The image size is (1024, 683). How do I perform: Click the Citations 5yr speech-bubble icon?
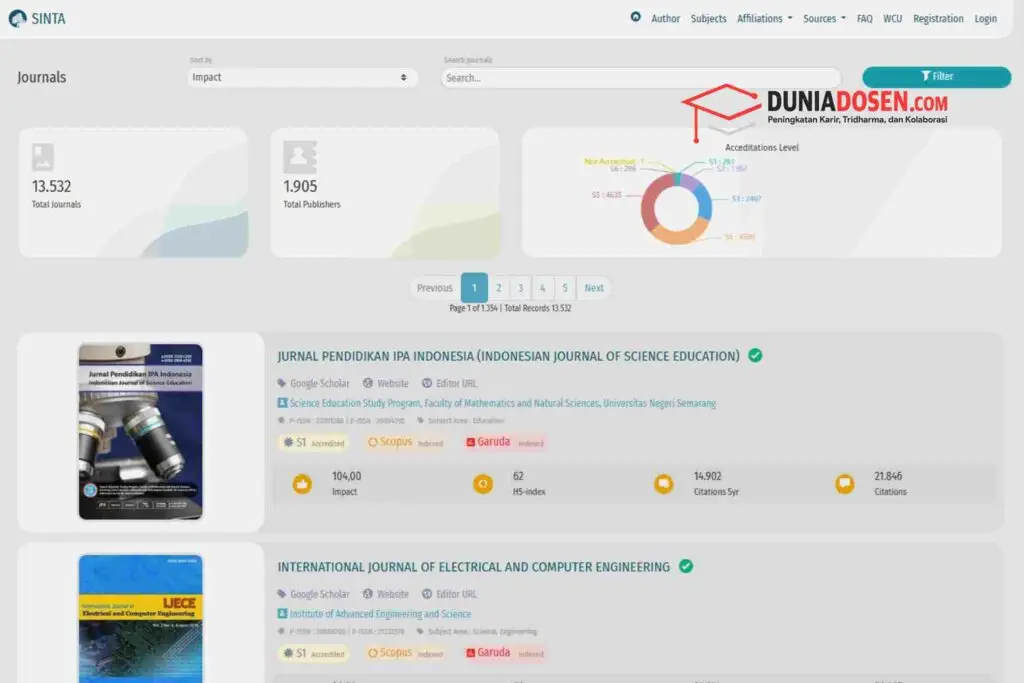click(x=665, y=484)
